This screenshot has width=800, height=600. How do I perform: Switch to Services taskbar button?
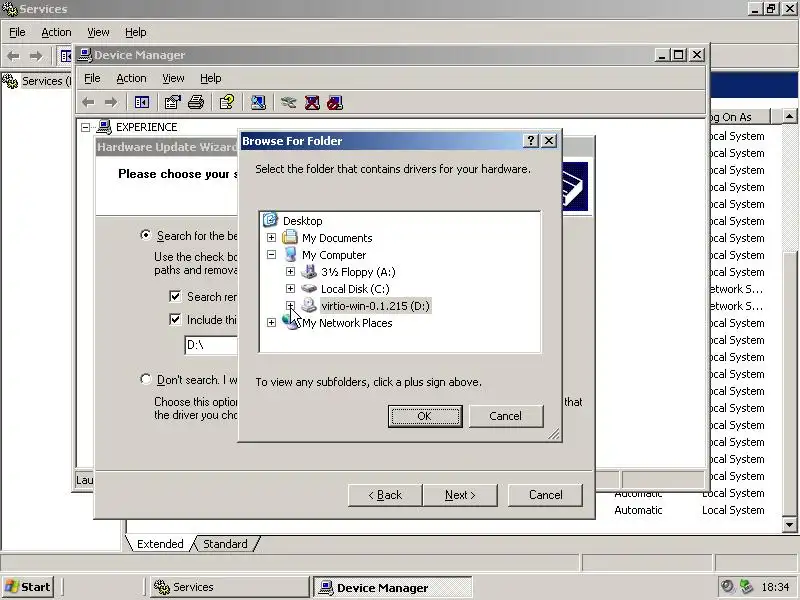(x=230, y=587)
